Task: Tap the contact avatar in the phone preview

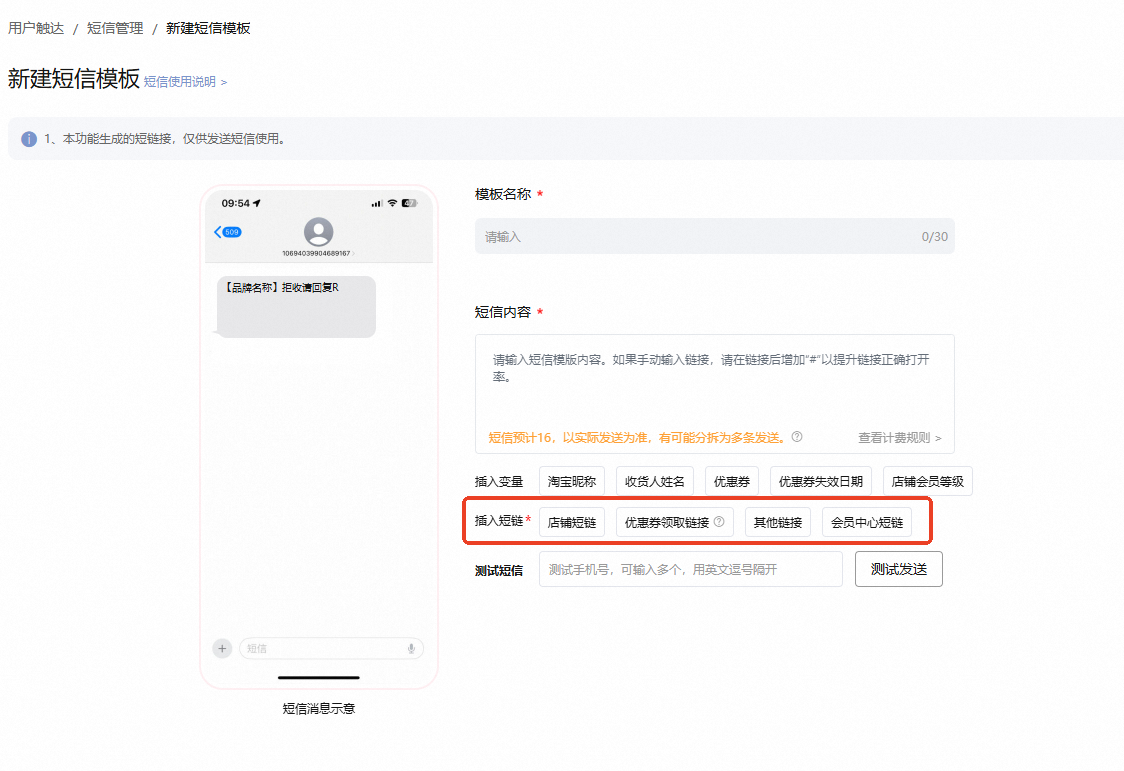Action: click(x=318, y=232)
